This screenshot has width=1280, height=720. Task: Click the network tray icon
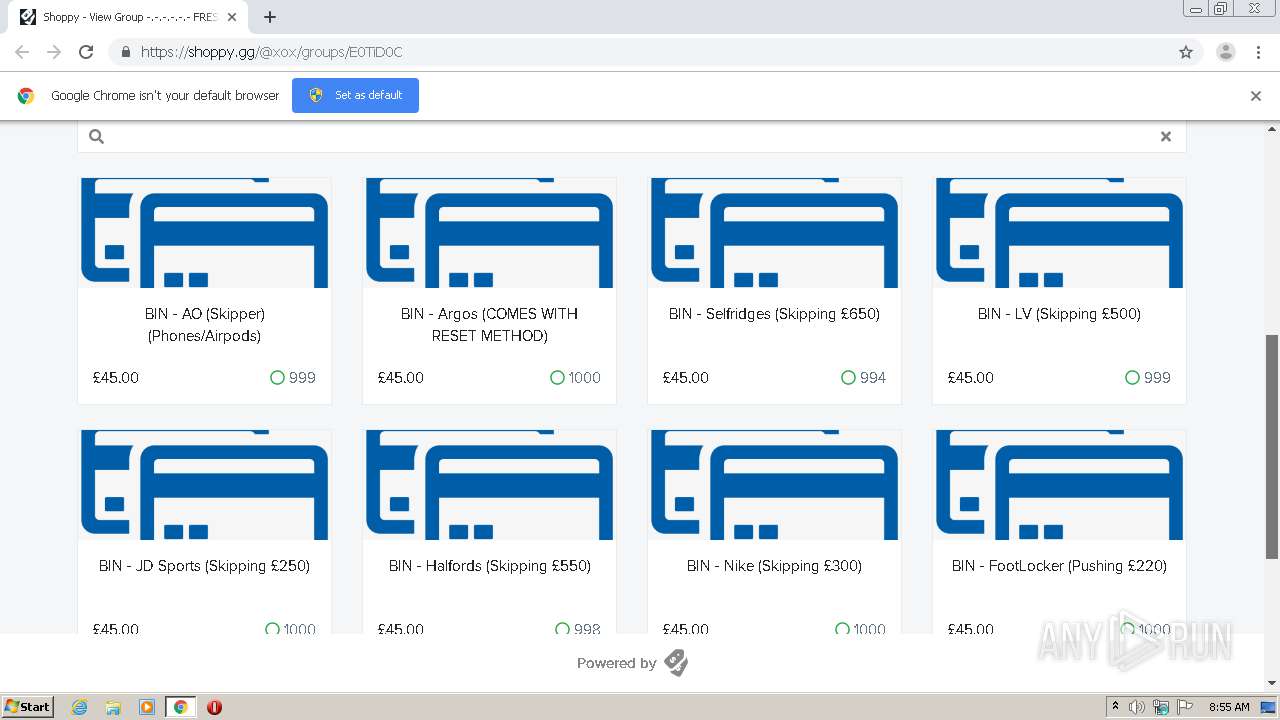click(x=1161, y=707)
